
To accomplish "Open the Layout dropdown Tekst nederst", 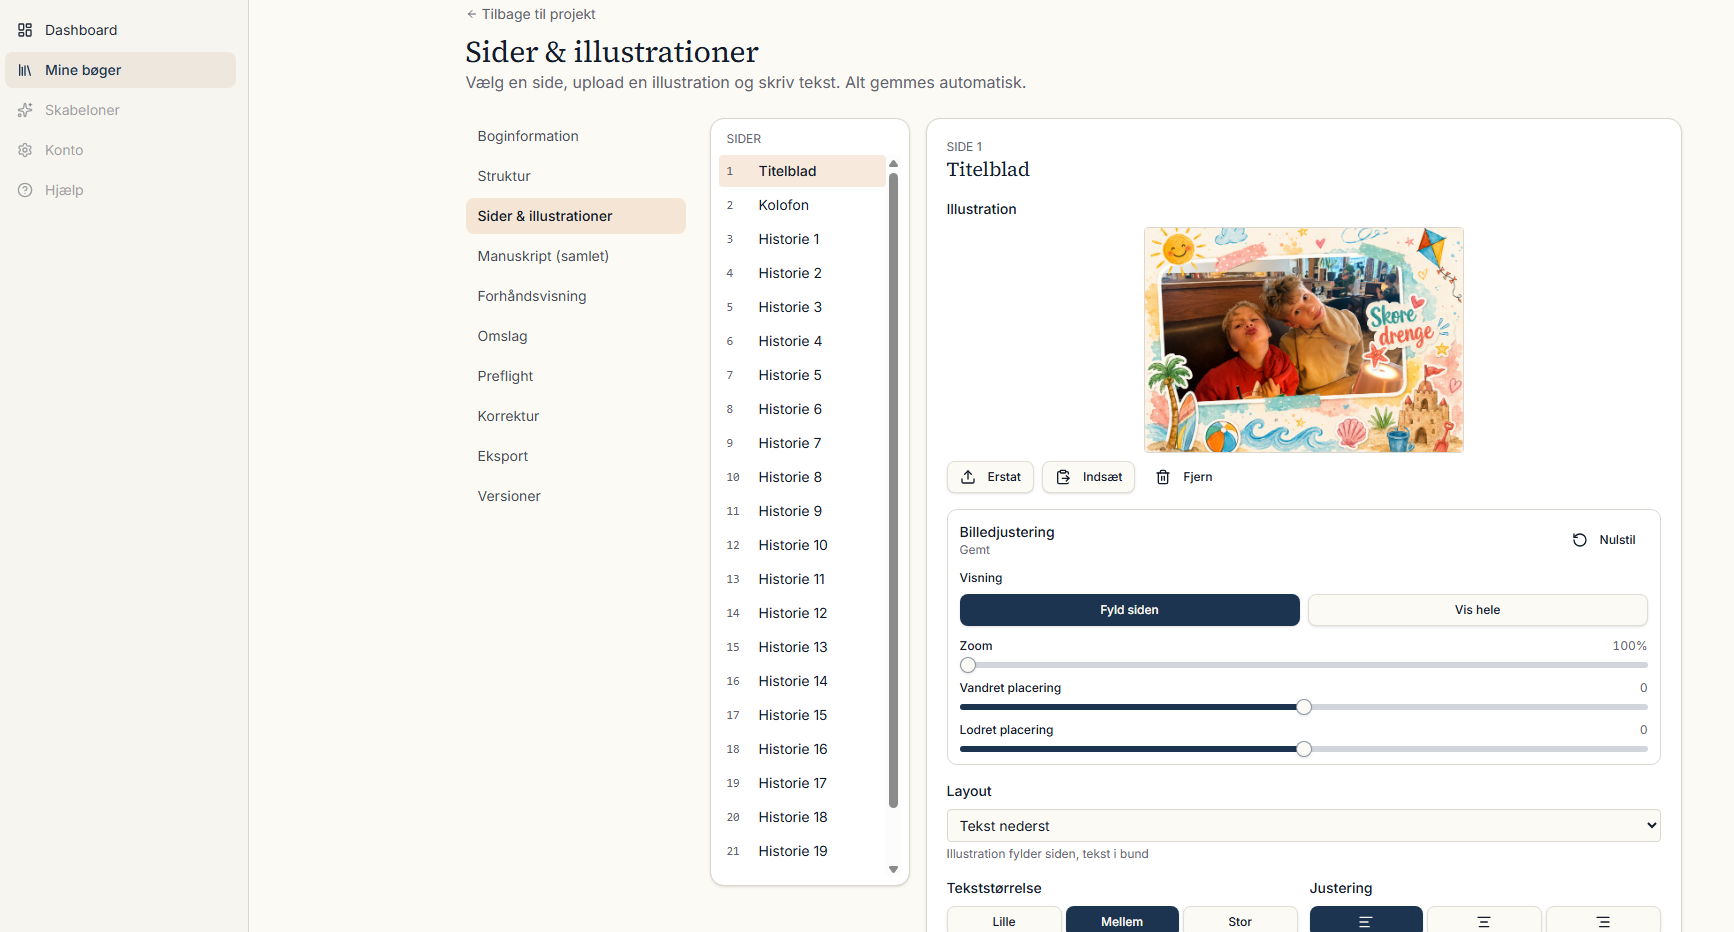I will point(1303,826).
